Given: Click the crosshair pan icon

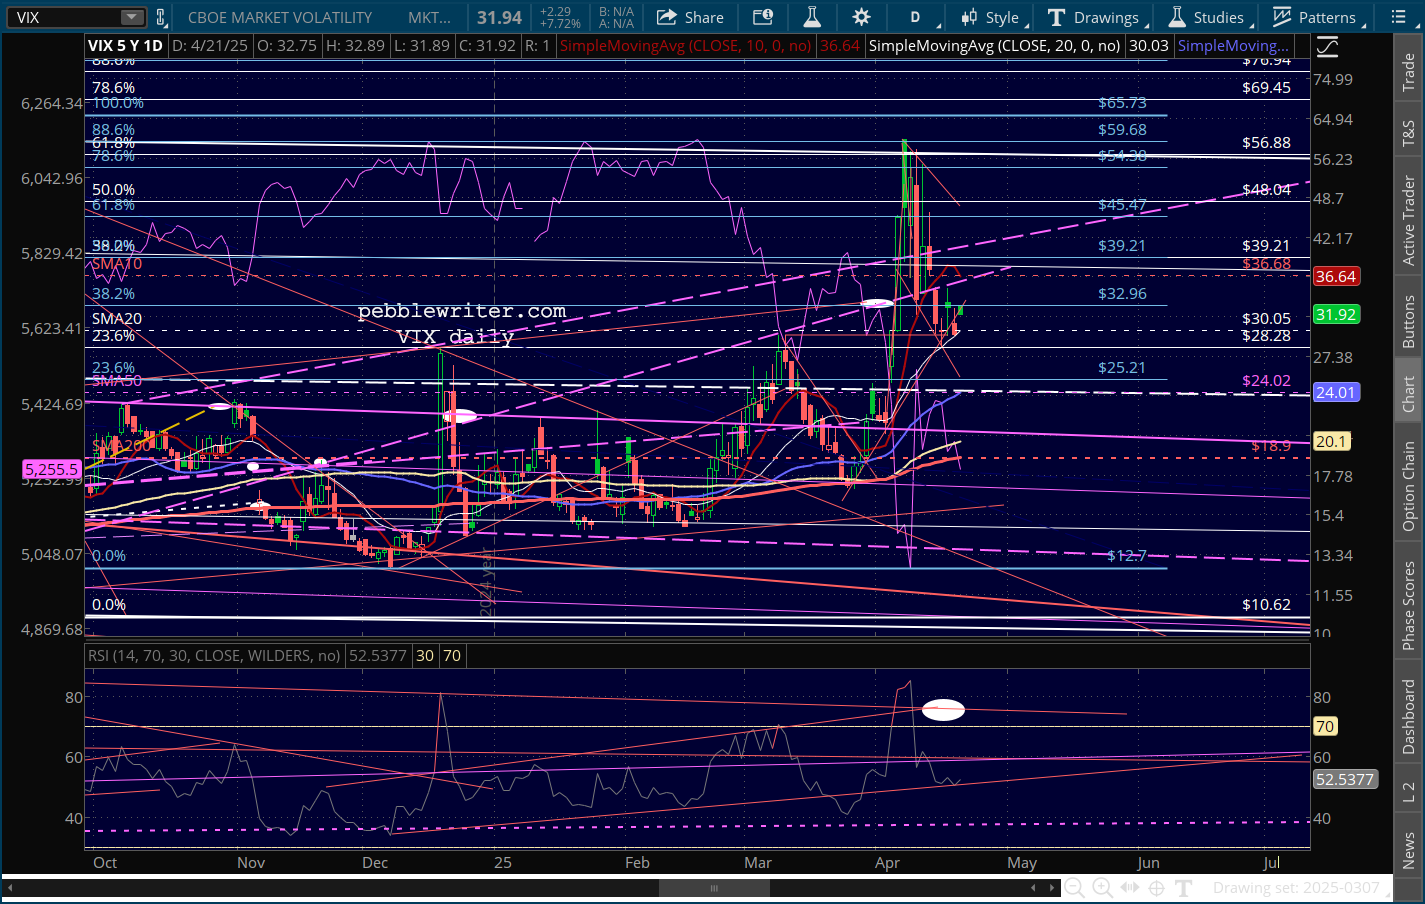Looking at the screenshot, I should (x=1156, y=888).
